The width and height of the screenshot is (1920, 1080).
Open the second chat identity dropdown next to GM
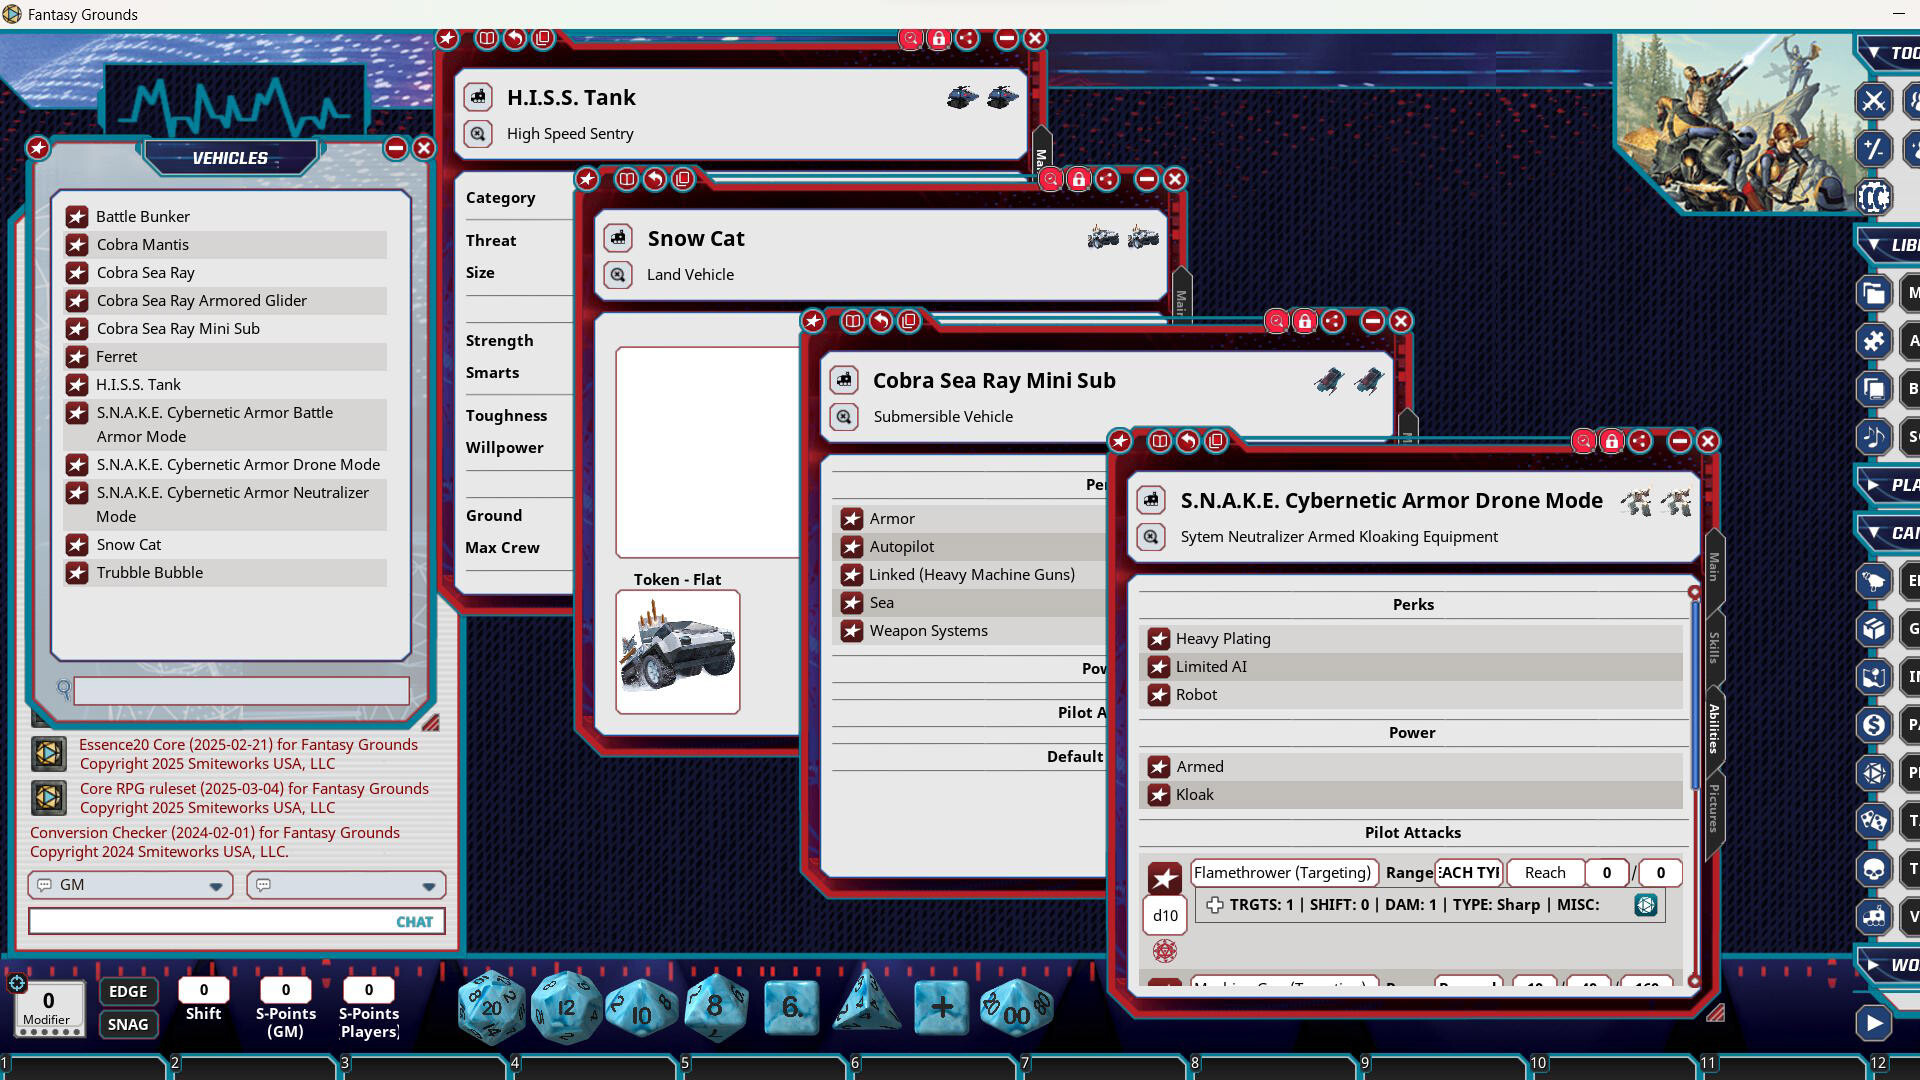(x=428, y=885)
